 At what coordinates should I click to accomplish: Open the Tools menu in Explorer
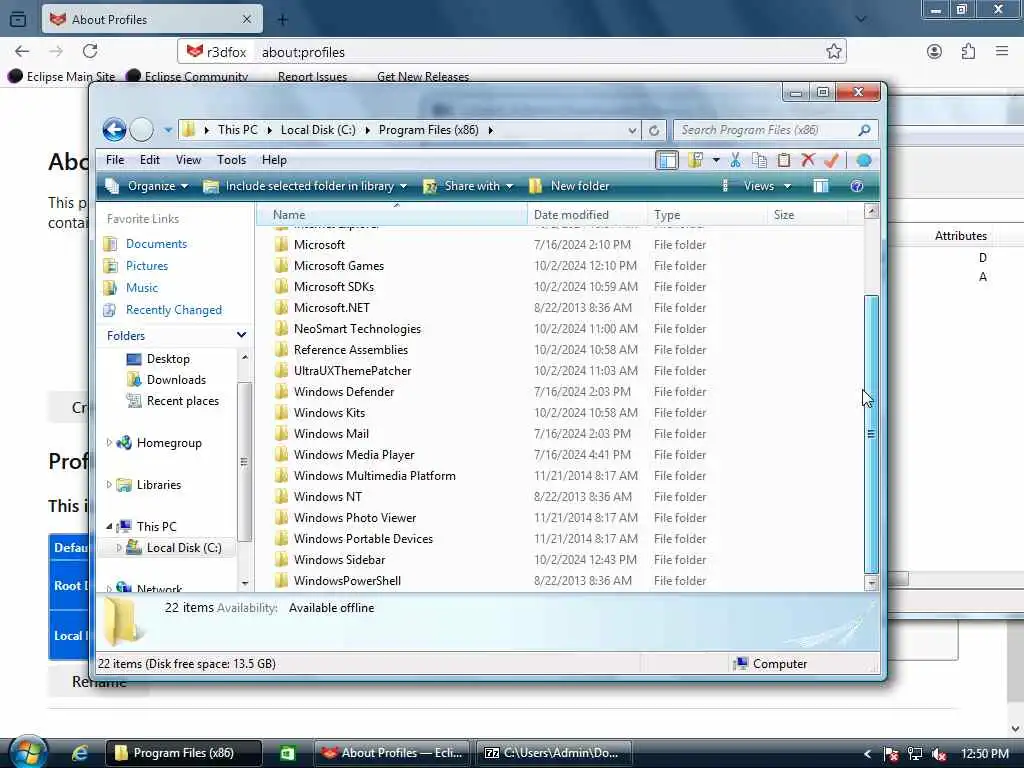tap(231, 160)
